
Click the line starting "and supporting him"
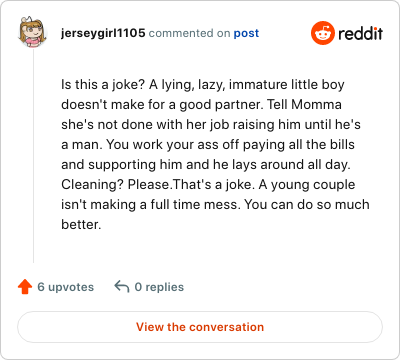[206, 165]
